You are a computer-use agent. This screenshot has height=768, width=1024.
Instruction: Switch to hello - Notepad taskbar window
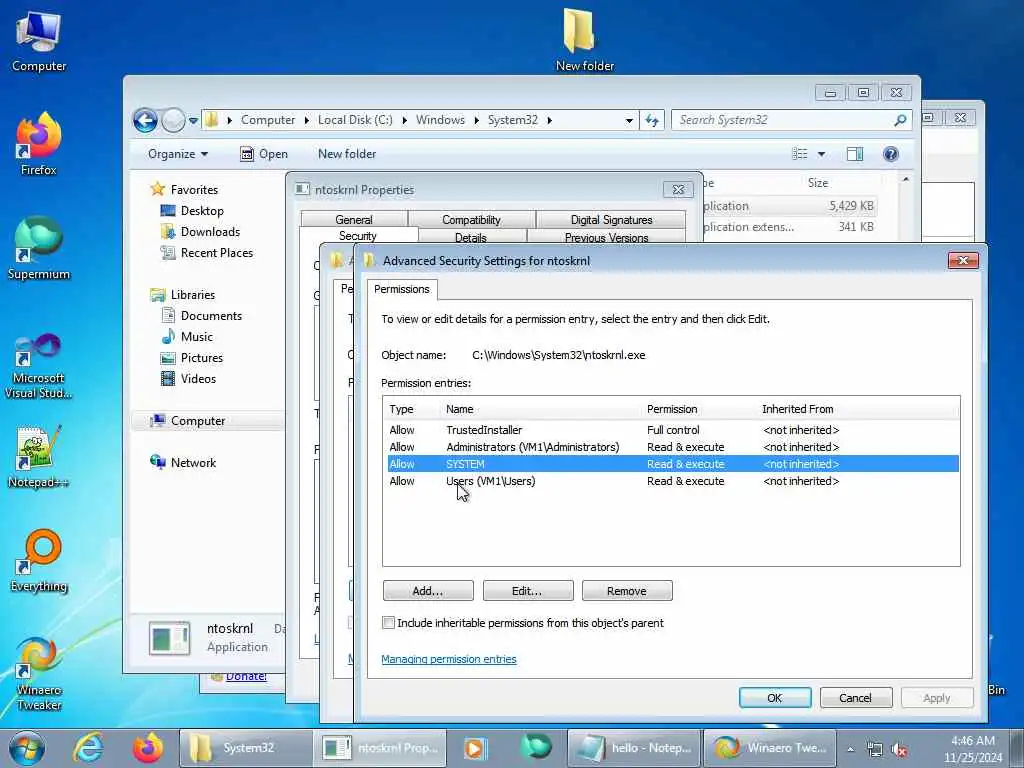pyautogui.click(x=633, y=748)
